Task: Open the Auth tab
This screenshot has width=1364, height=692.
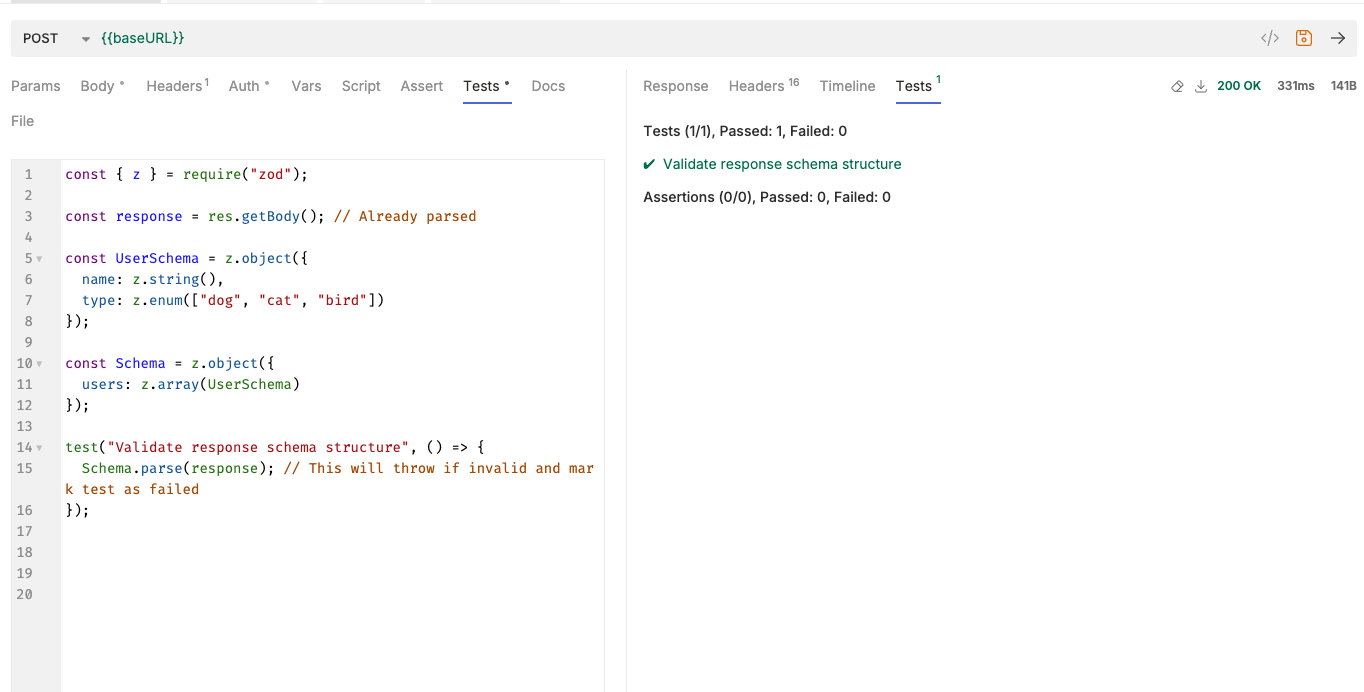Action: pyautogui.click(x=244, y=86)
